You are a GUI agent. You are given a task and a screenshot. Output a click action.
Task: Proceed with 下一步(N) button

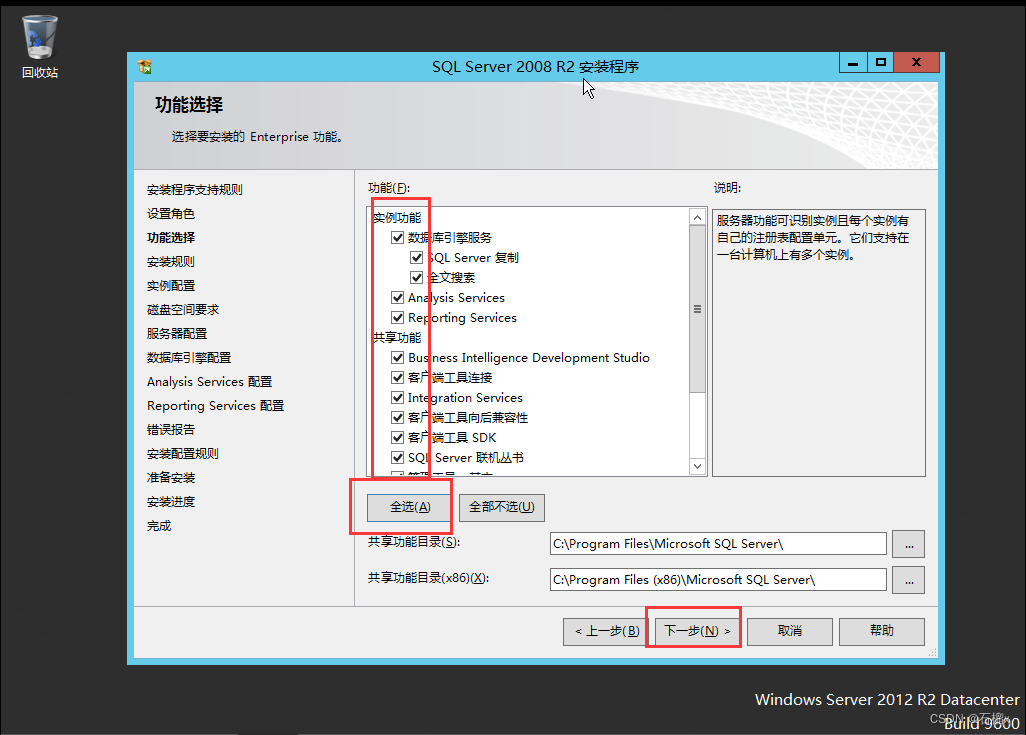698,631
